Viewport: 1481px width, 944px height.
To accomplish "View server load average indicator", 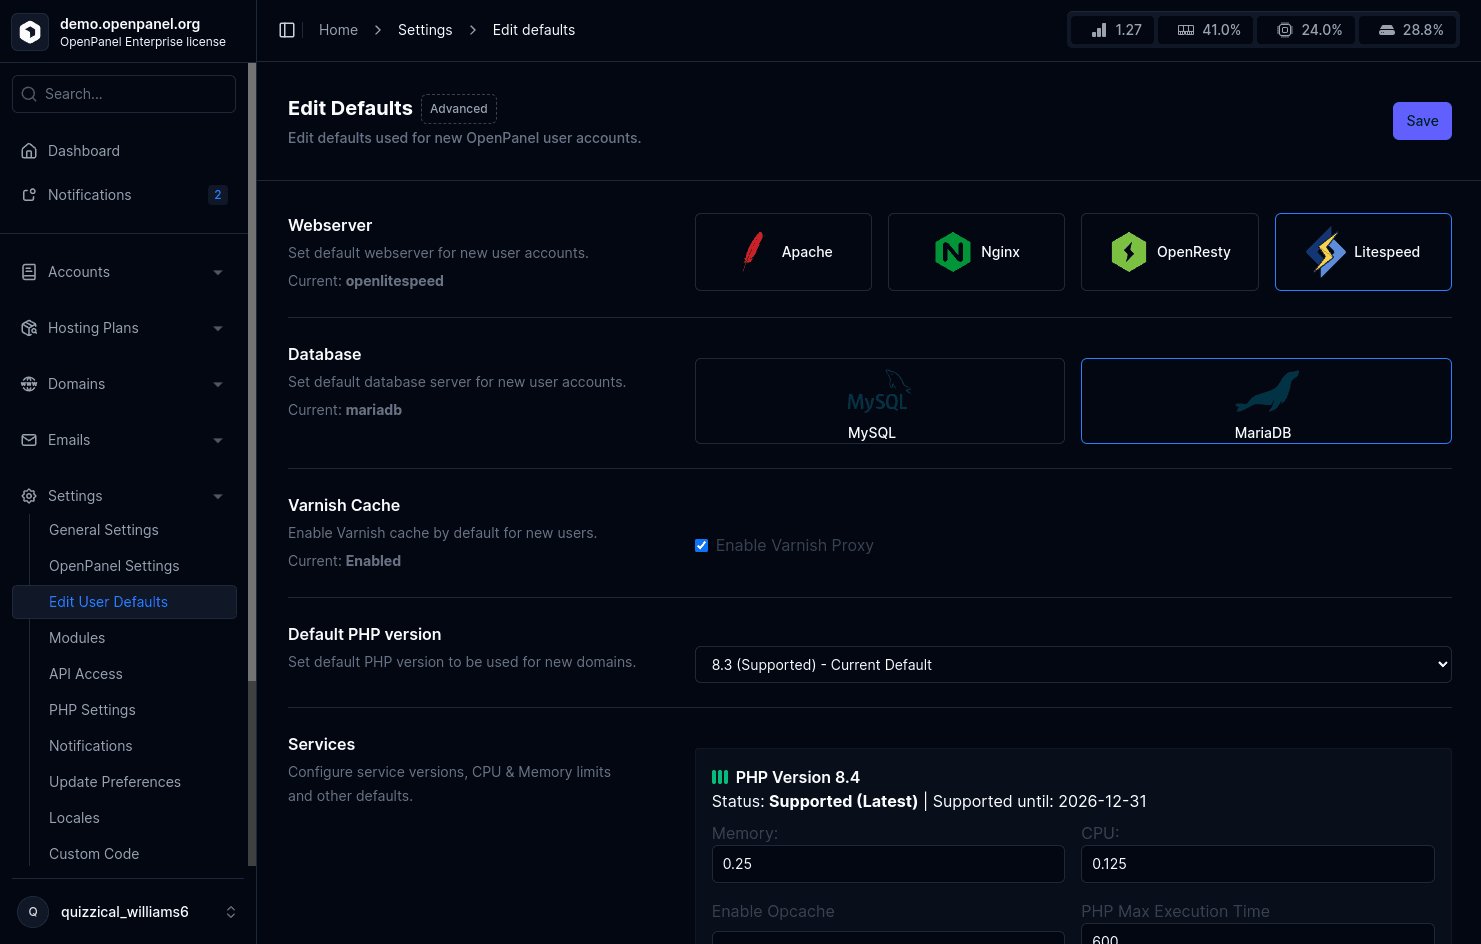I will click(x=1112, y=29).
